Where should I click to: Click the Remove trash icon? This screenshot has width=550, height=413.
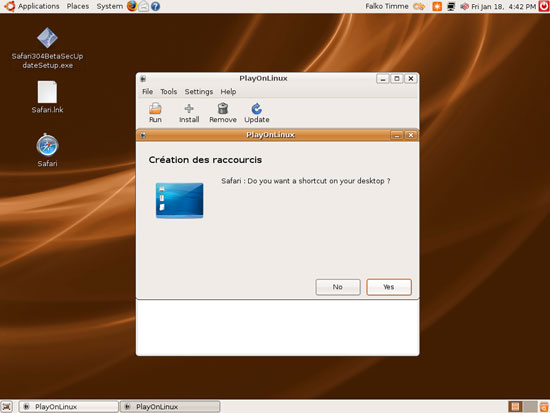coord(223,109)
